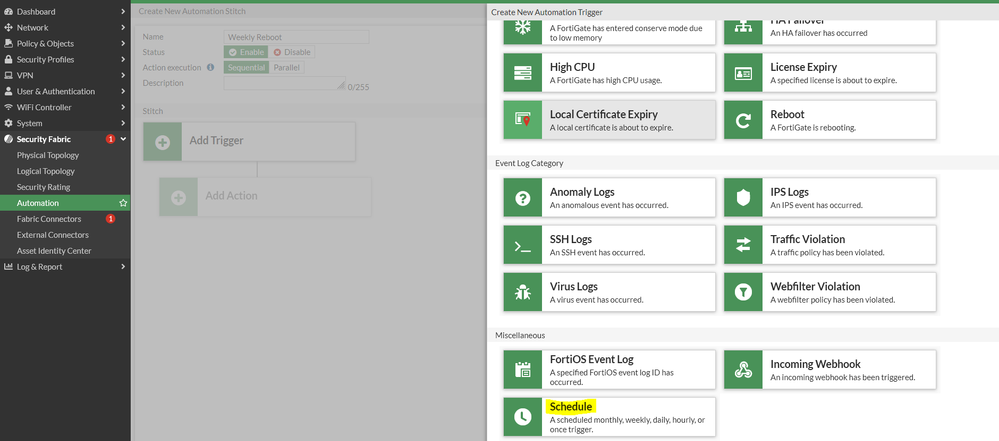Set Status to Disable
Screen dimensions: 999x441
point(292,52)
